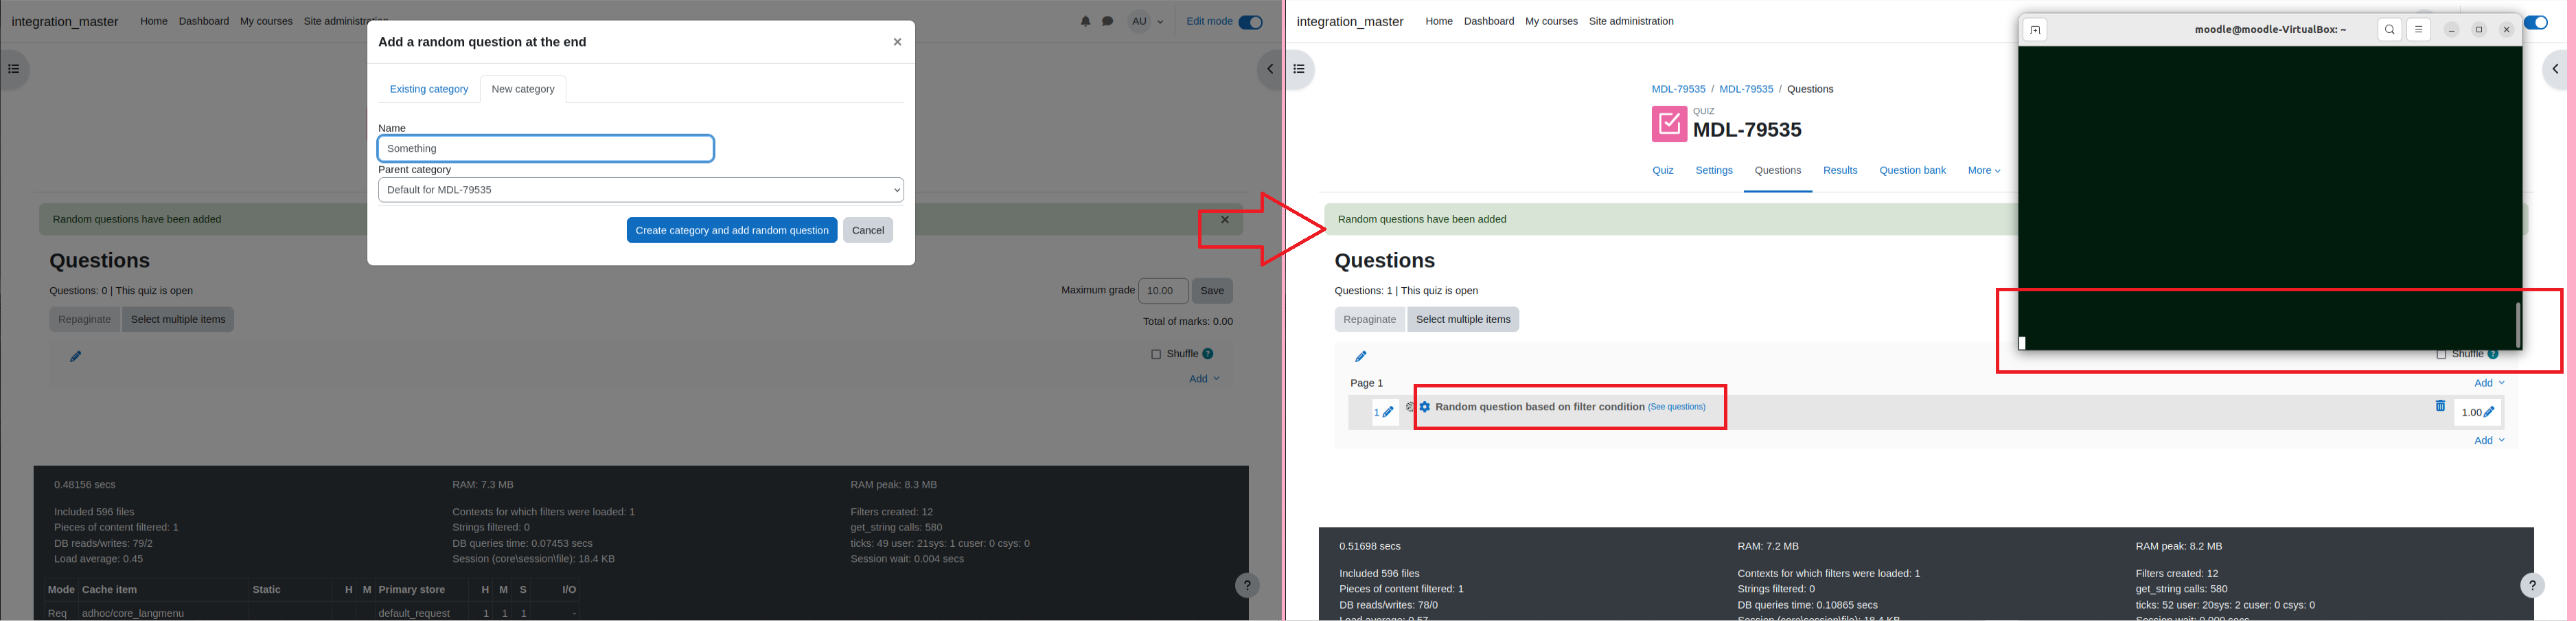Image resolution: width=2576 pixels, height=621 pixels.
Task: Edit question number 1 pencil icon
Action: 1388,412
